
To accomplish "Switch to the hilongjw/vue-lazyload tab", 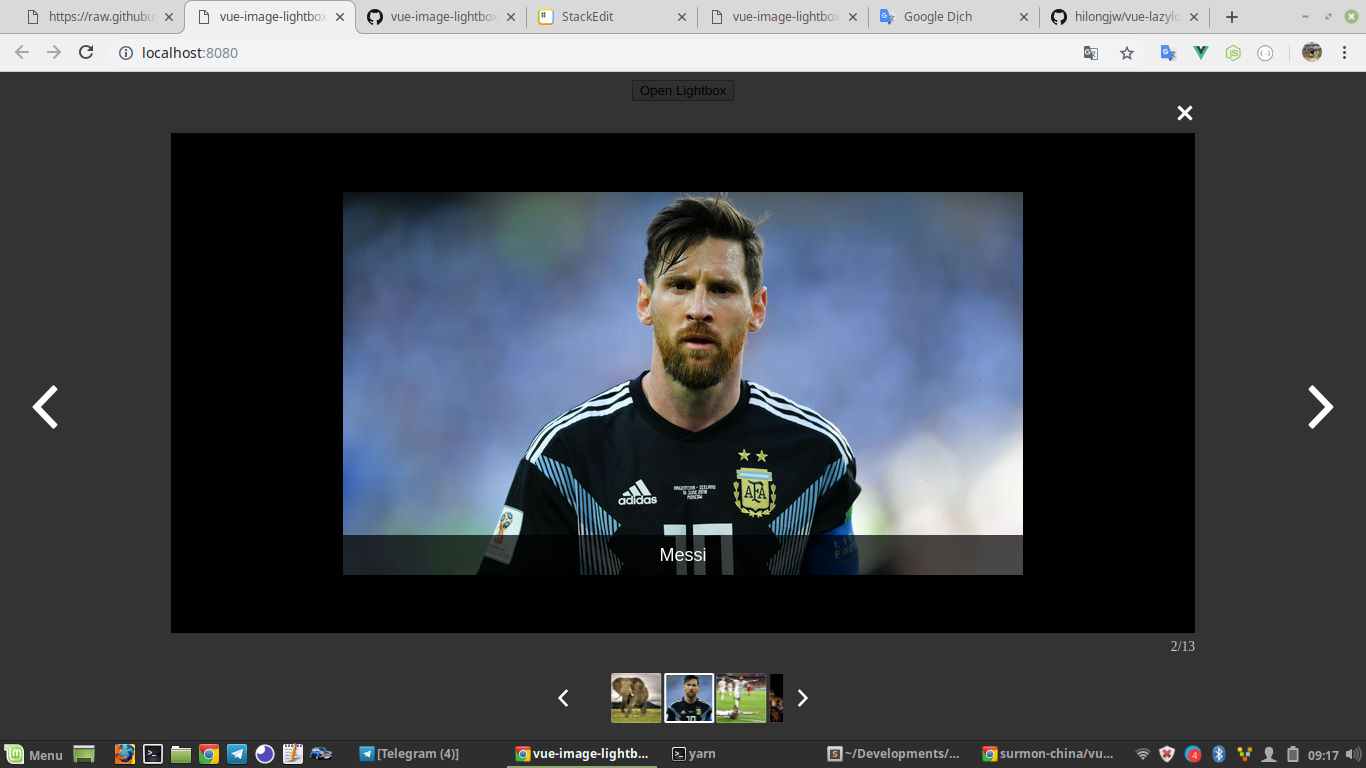I will [1125, 17].
